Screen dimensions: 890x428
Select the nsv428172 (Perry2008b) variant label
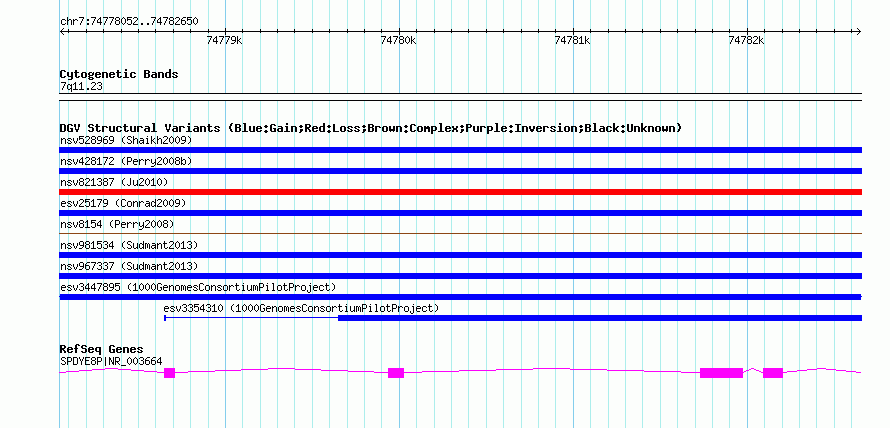click(x=126, y=161)
